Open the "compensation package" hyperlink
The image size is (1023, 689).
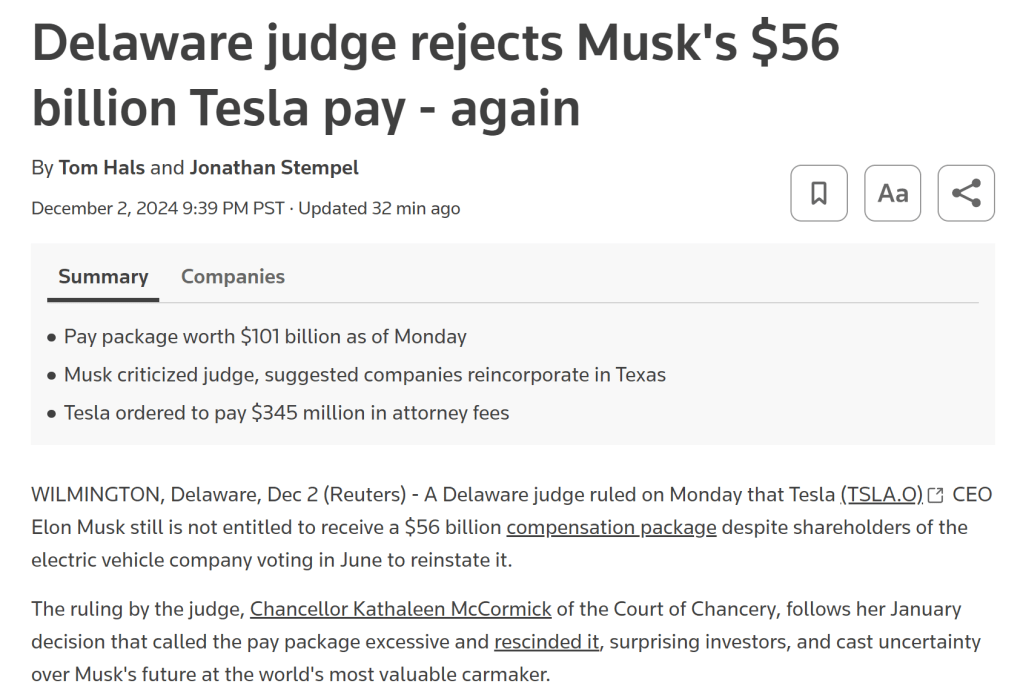coord(611,527)
